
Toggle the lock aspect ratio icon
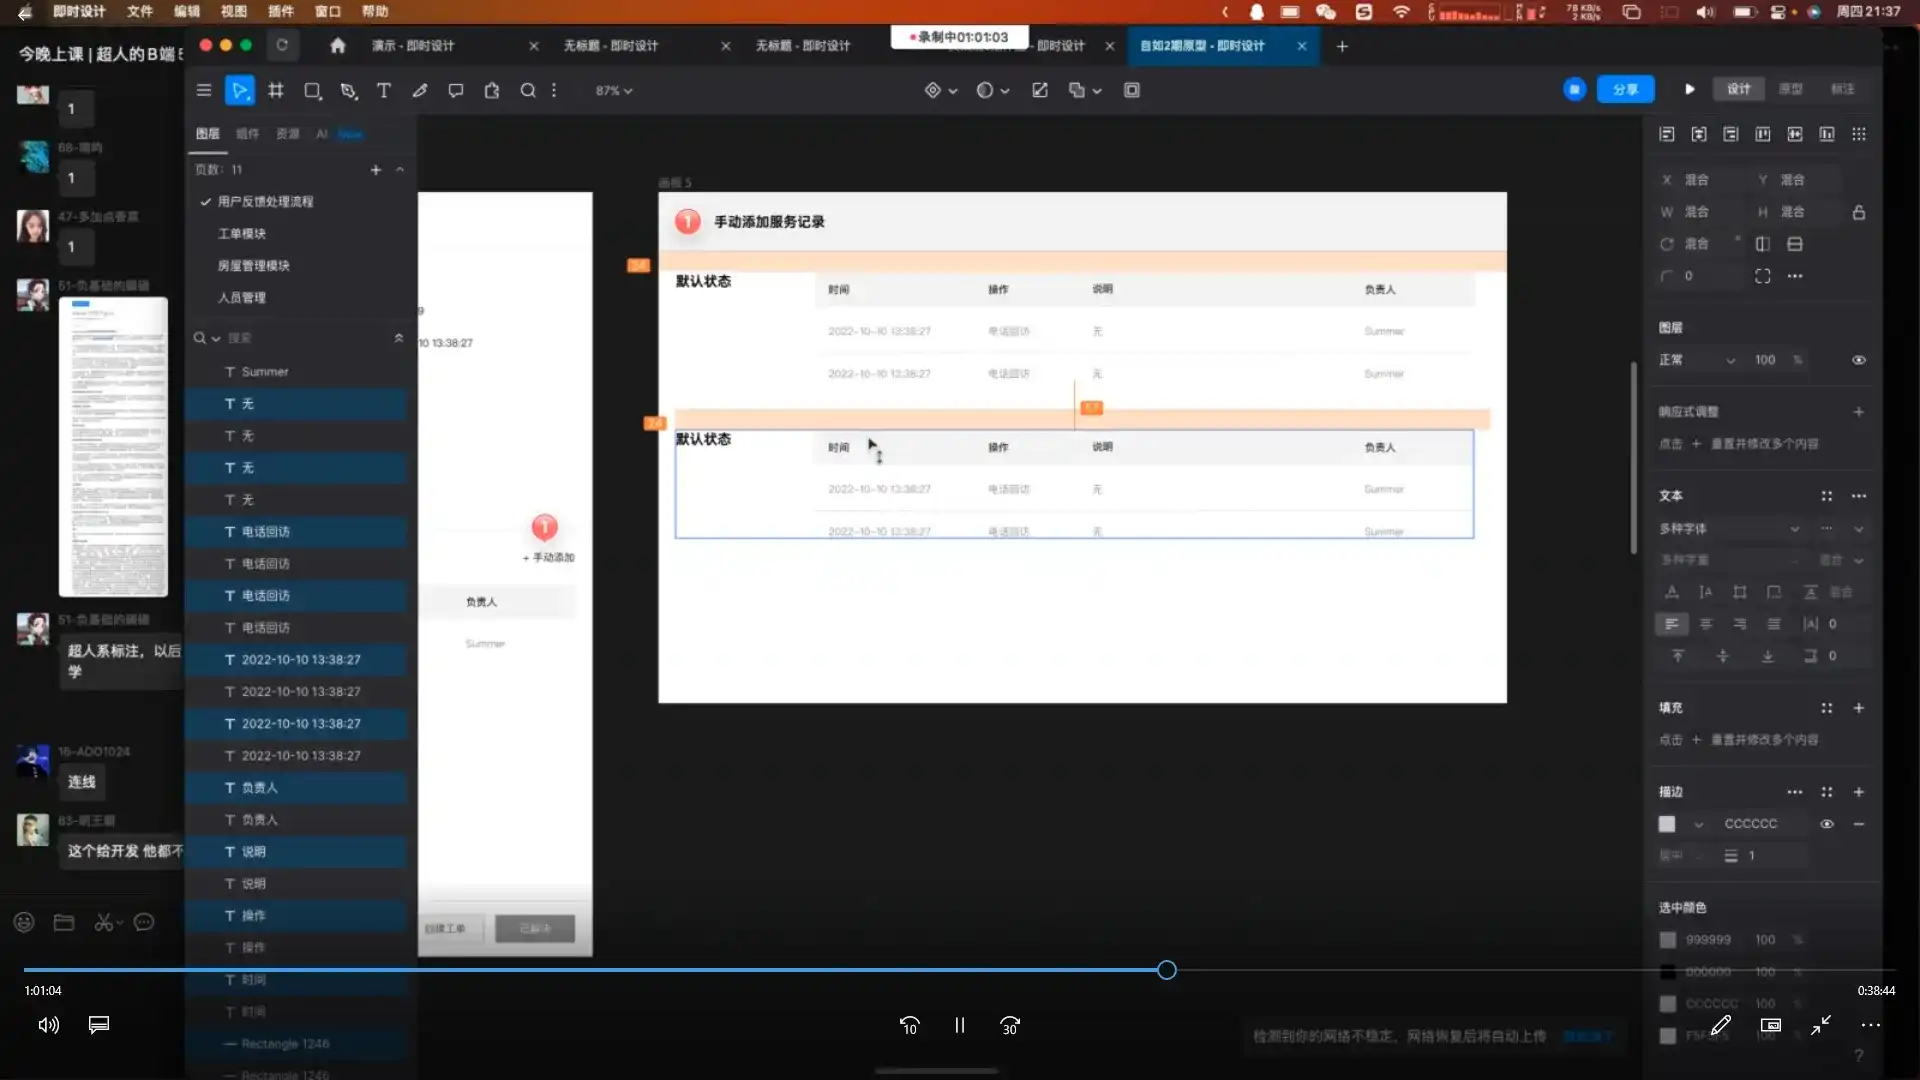1858,212
